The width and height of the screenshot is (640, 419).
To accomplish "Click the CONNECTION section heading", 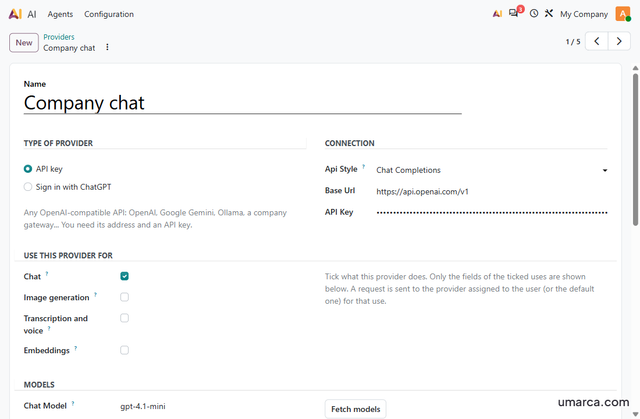I will click(x=349, y=143).
